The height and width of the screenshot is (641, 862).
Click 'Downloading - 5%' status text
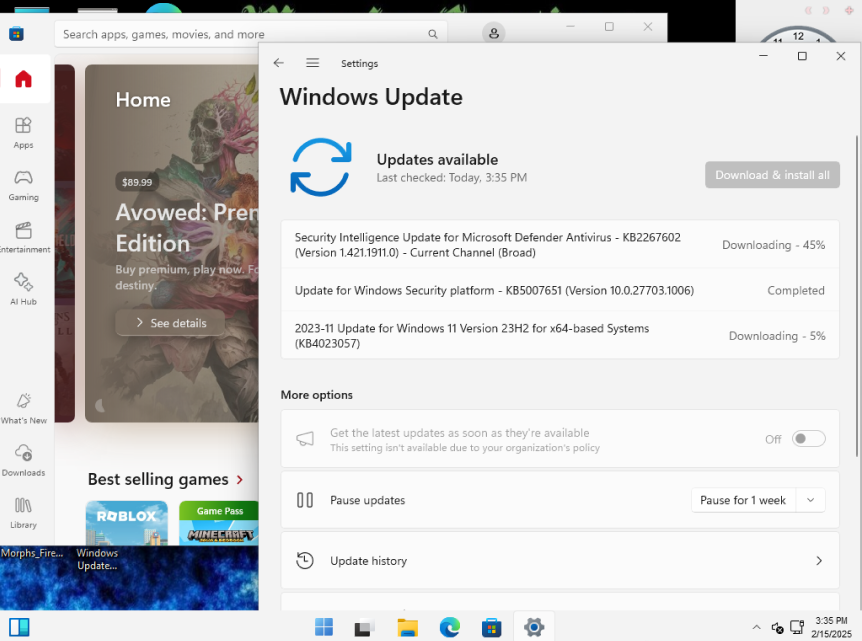[777, 335]
